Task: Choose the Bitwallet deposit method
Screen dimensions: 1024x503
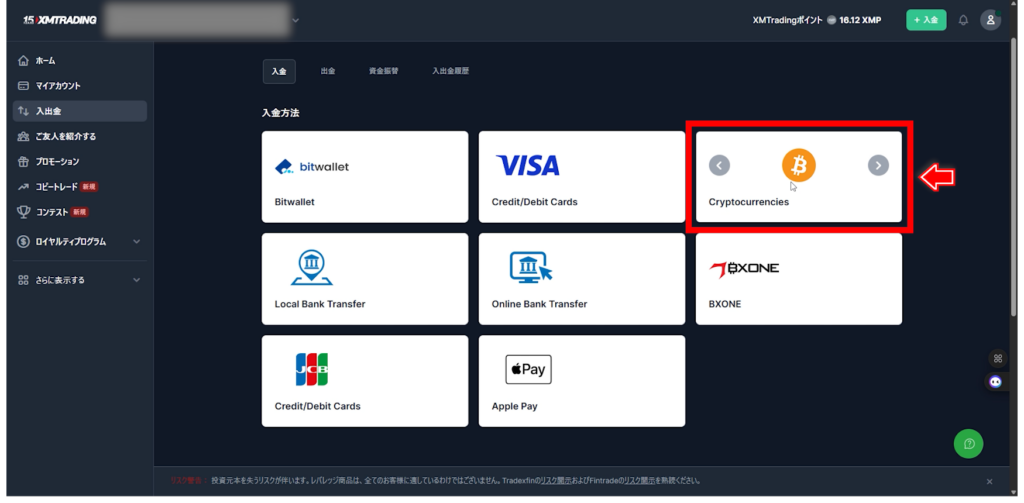Action: 364,177
